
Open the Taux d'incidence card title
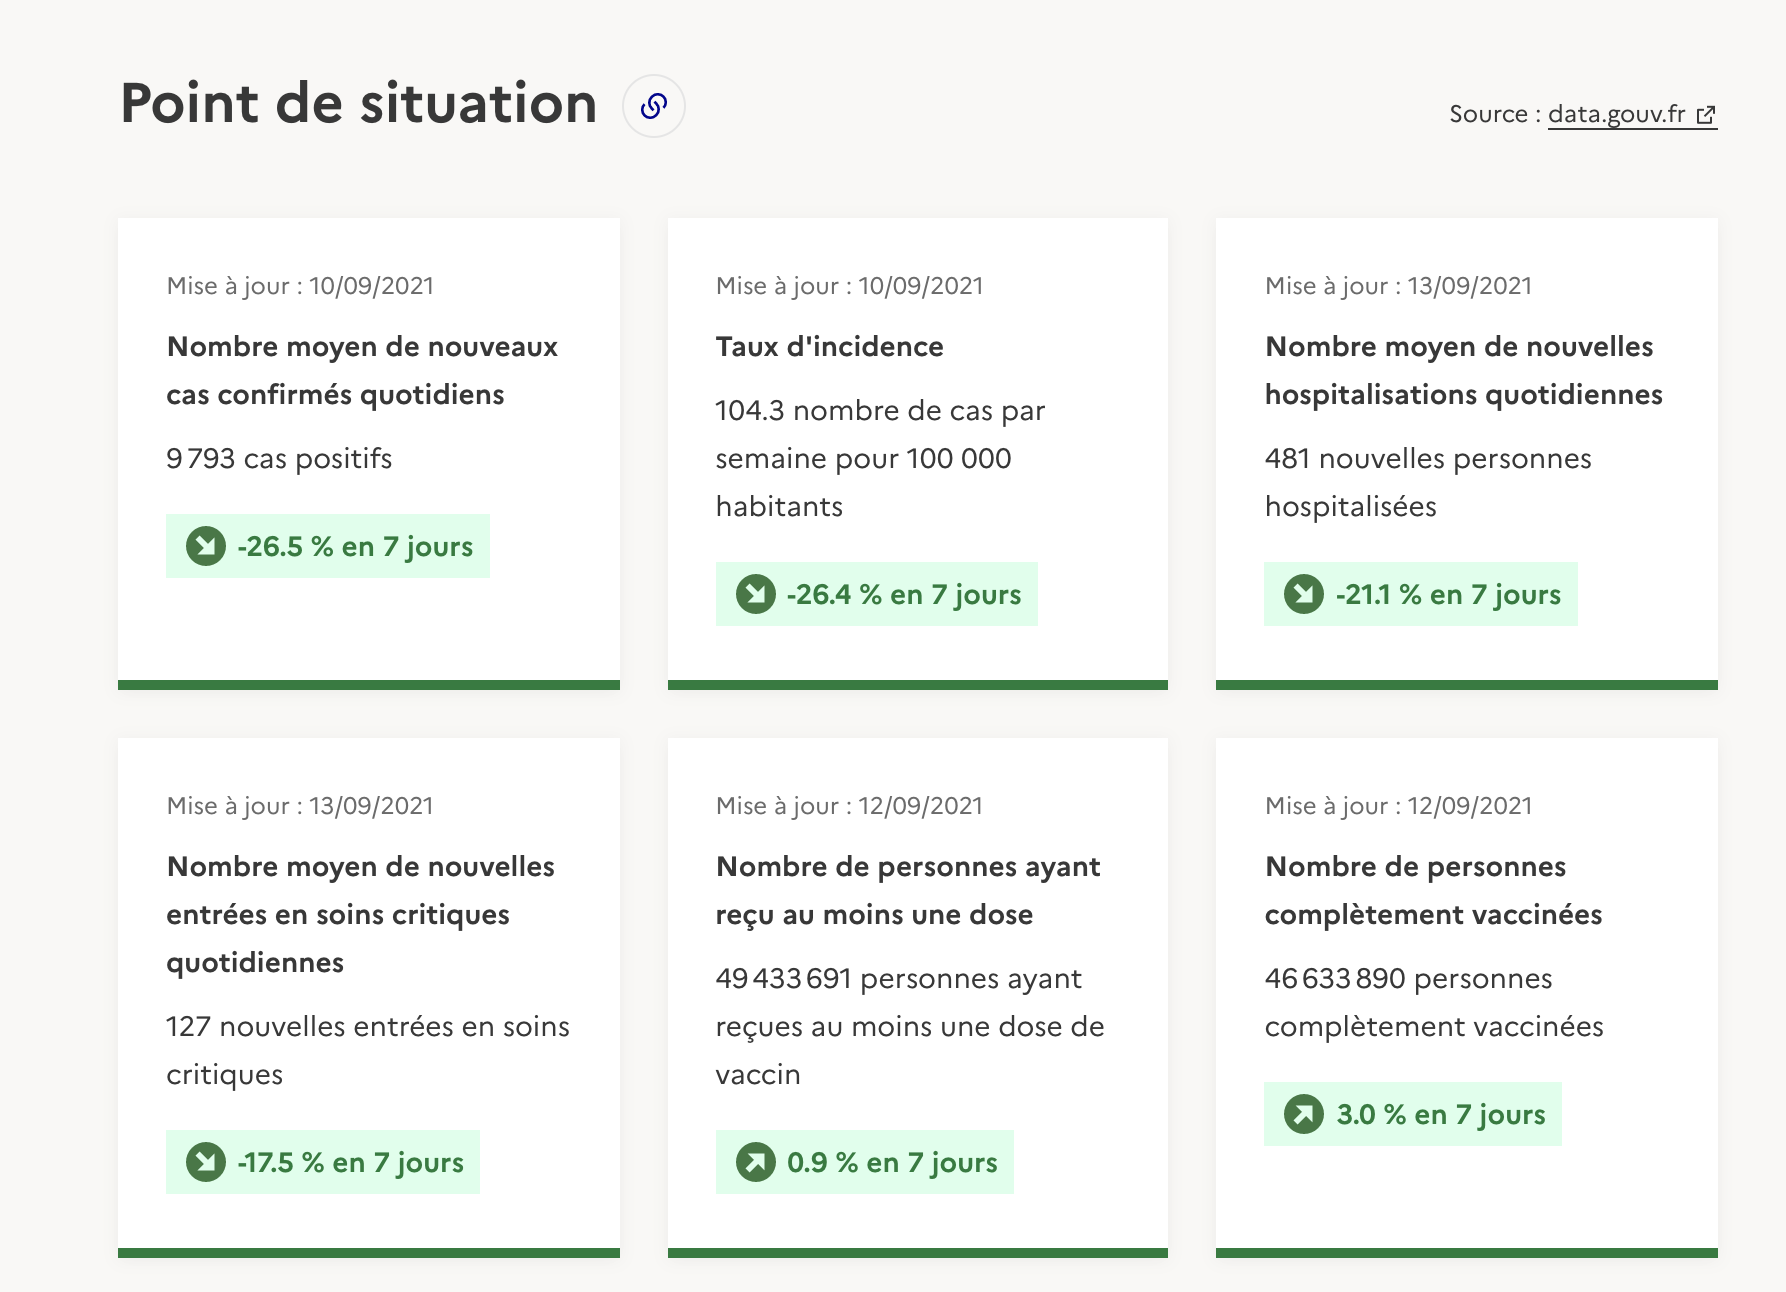click(x=830, y=347)
